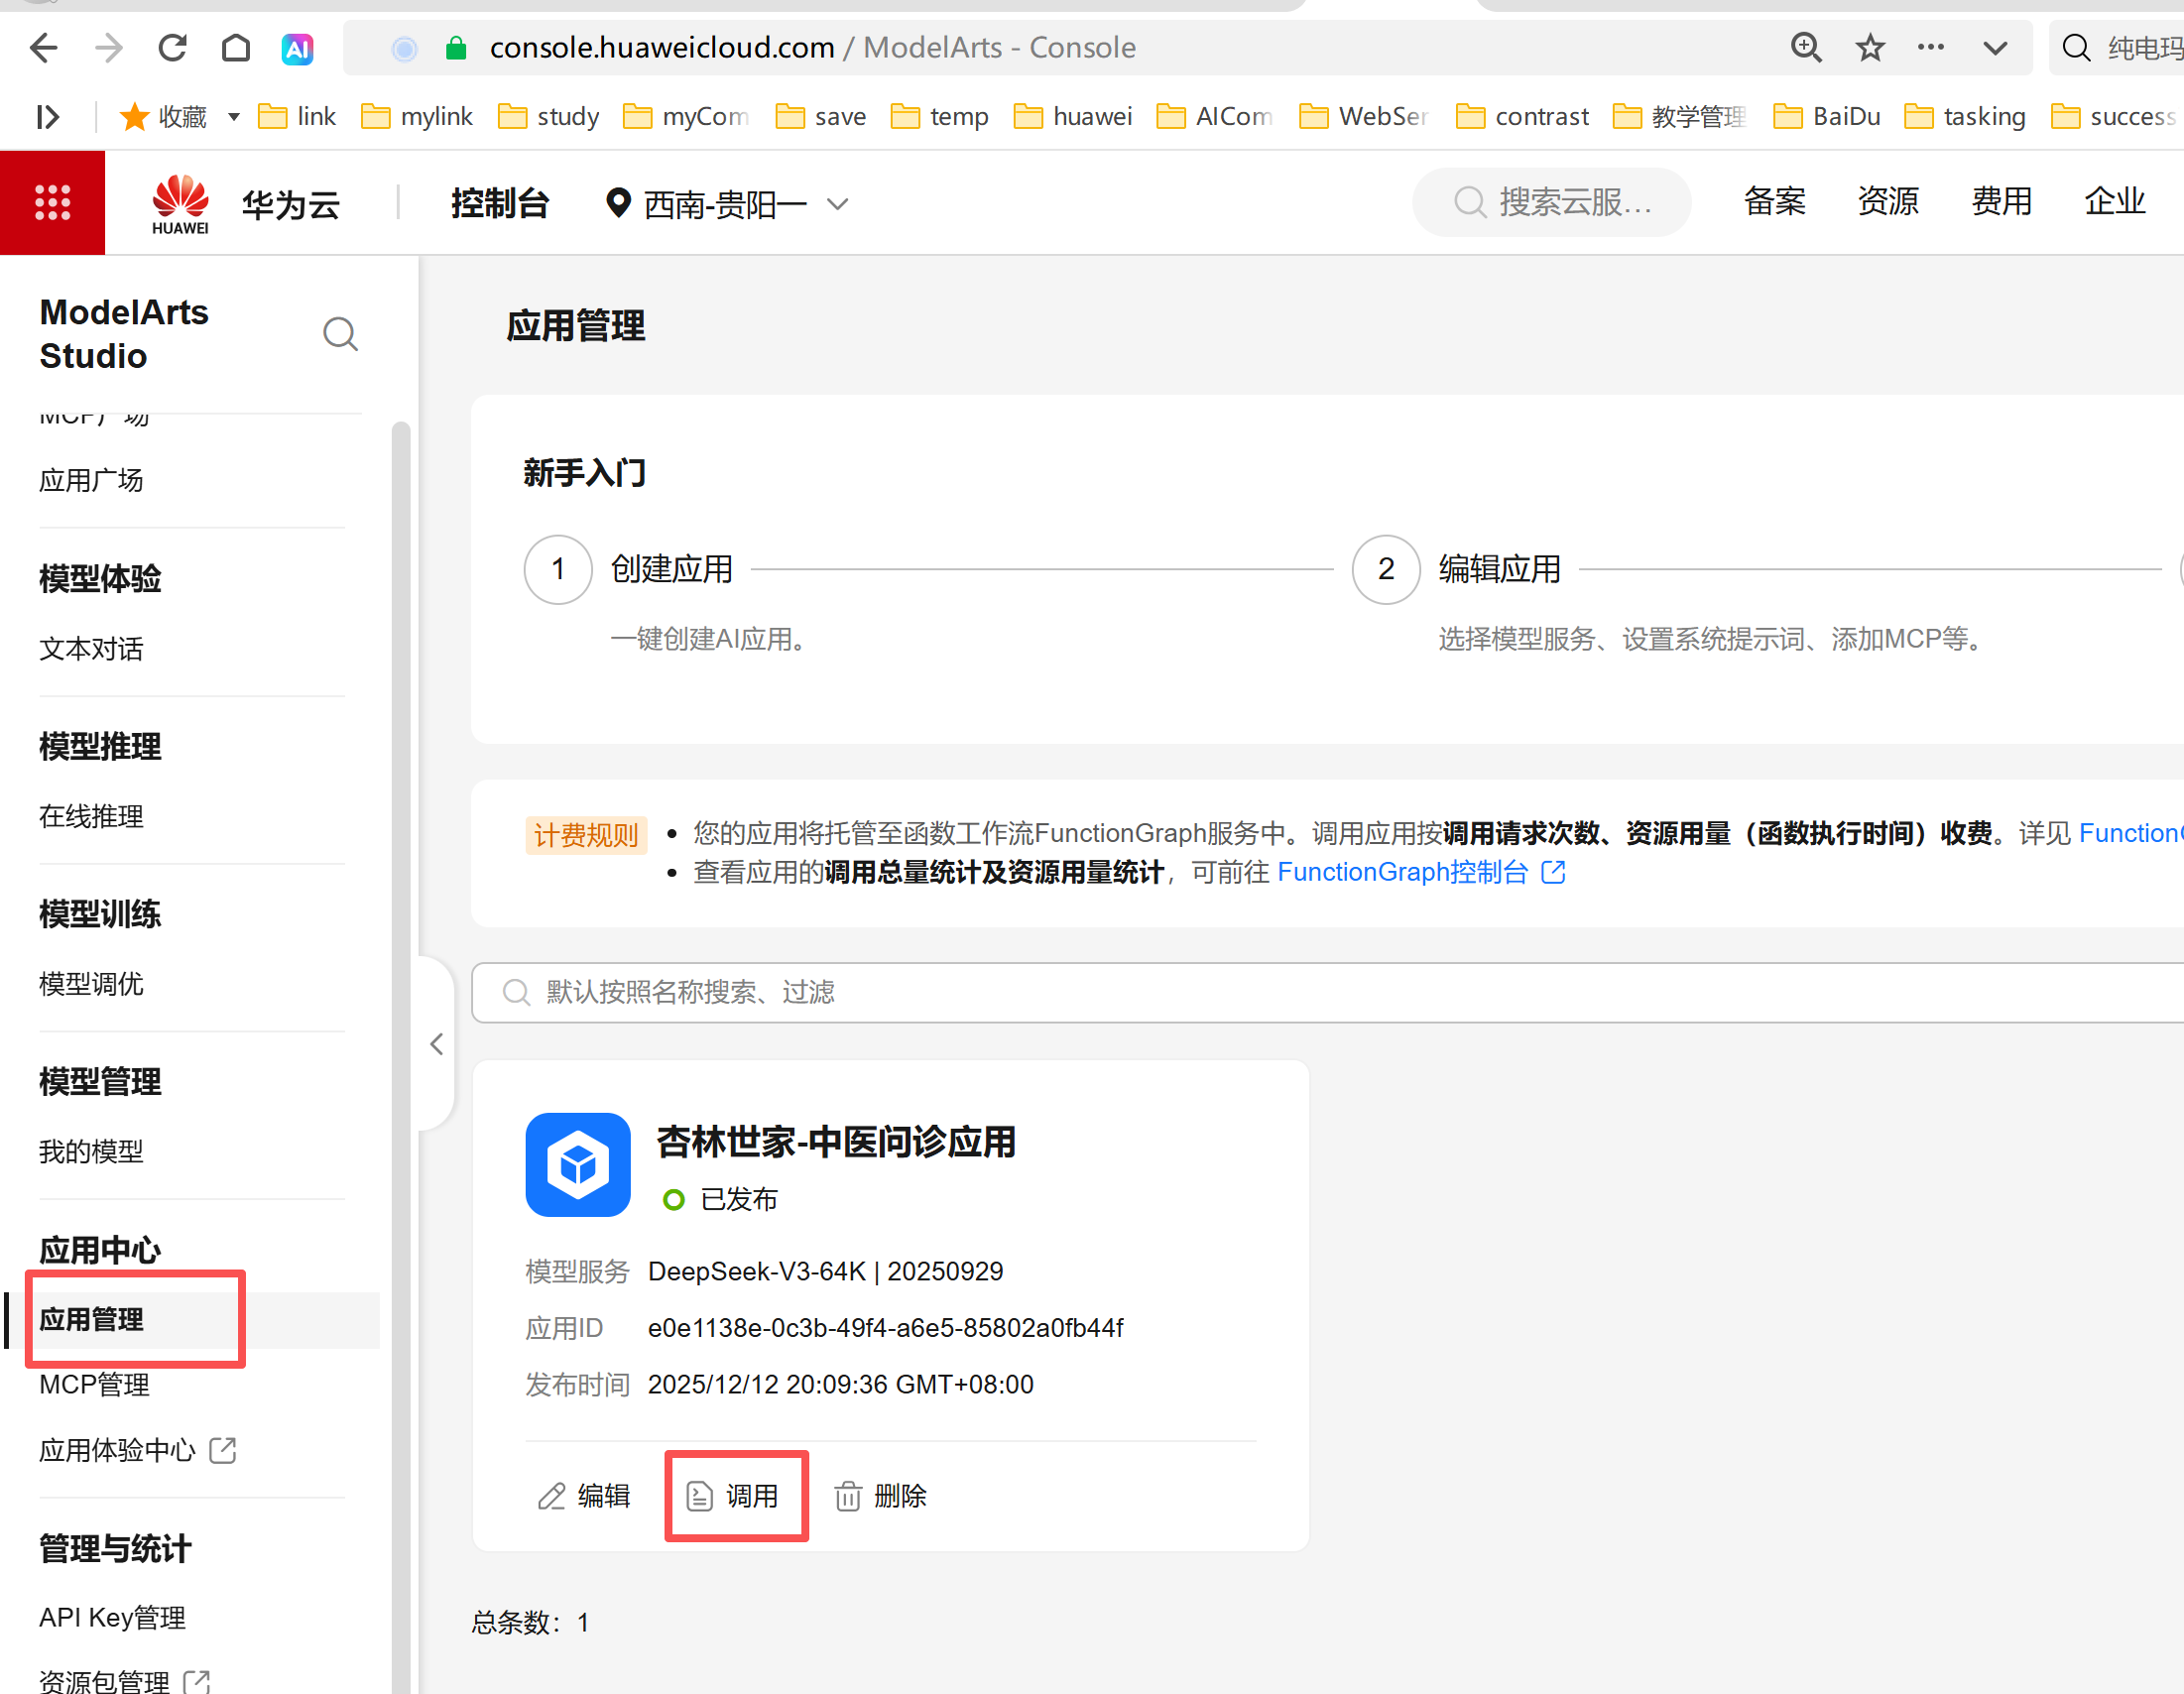Image resolution: width=2184 pixels, height=1694 pixels.
Task: Click the 编辑 button on app card
Action: pos(584,1495)
